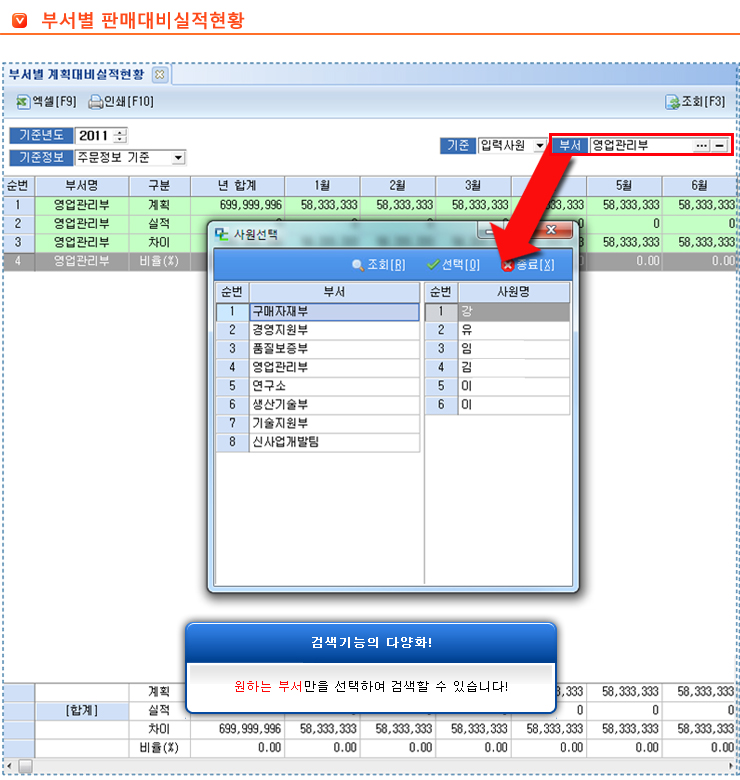Viewport: 740px width, 780px height.
Task: Click the 선택[O] checkmark in the dialog
Action: click(433, 265)
